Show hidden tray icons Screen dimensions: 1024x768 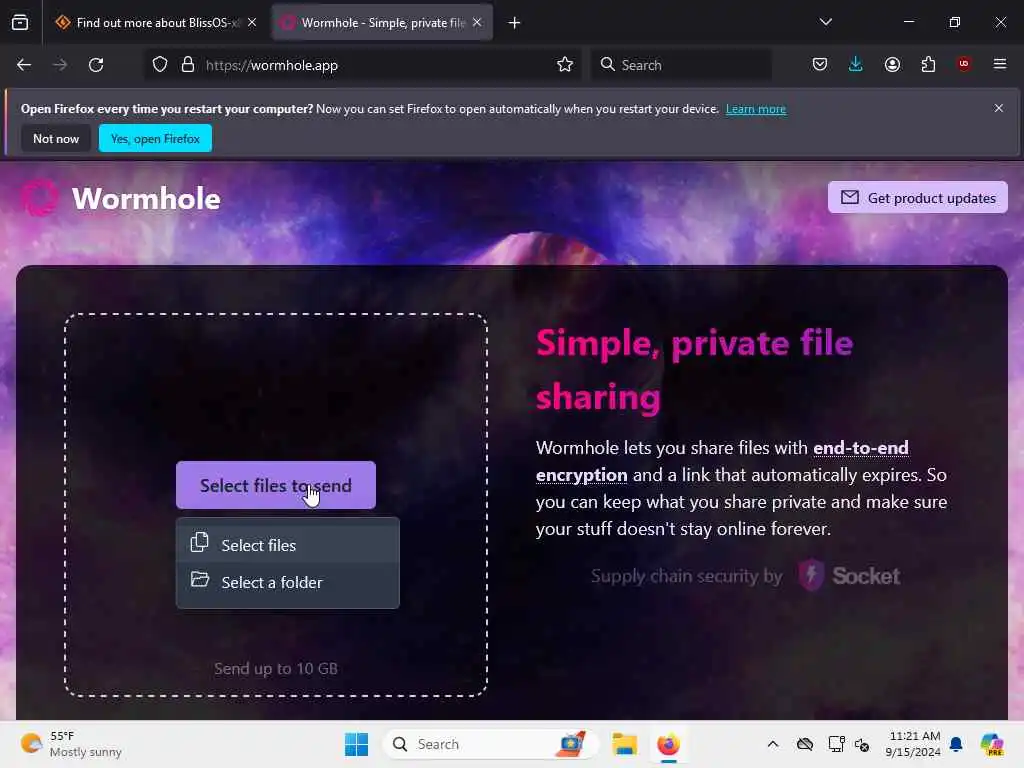[x=773, y=744]
